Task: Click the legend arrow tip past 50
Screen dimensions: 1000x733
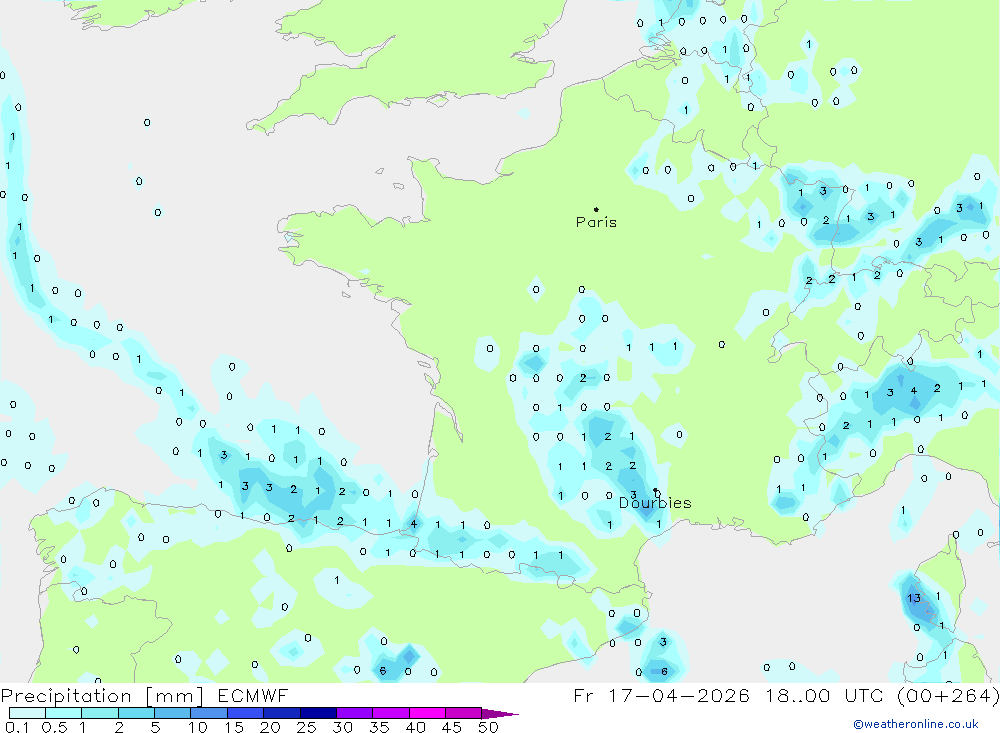Action: pos(501,713)
